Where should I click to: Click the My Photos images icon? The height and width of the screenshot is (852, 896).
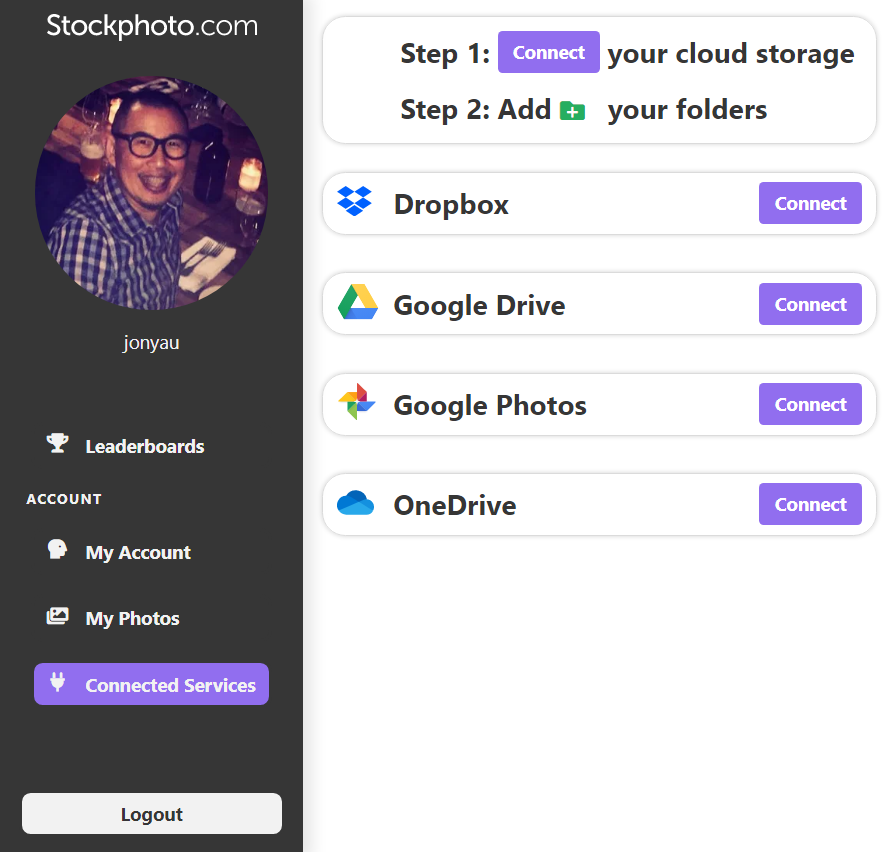pos(57,616)
